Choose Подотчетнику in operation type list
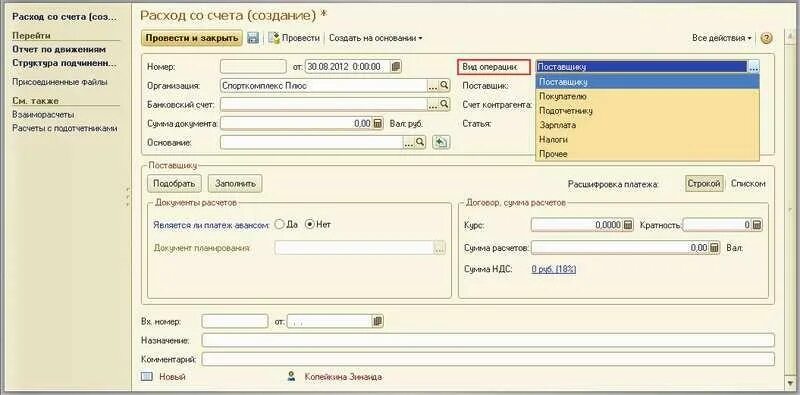Viewport: 800px width, 395px height. tap(647, 110)
